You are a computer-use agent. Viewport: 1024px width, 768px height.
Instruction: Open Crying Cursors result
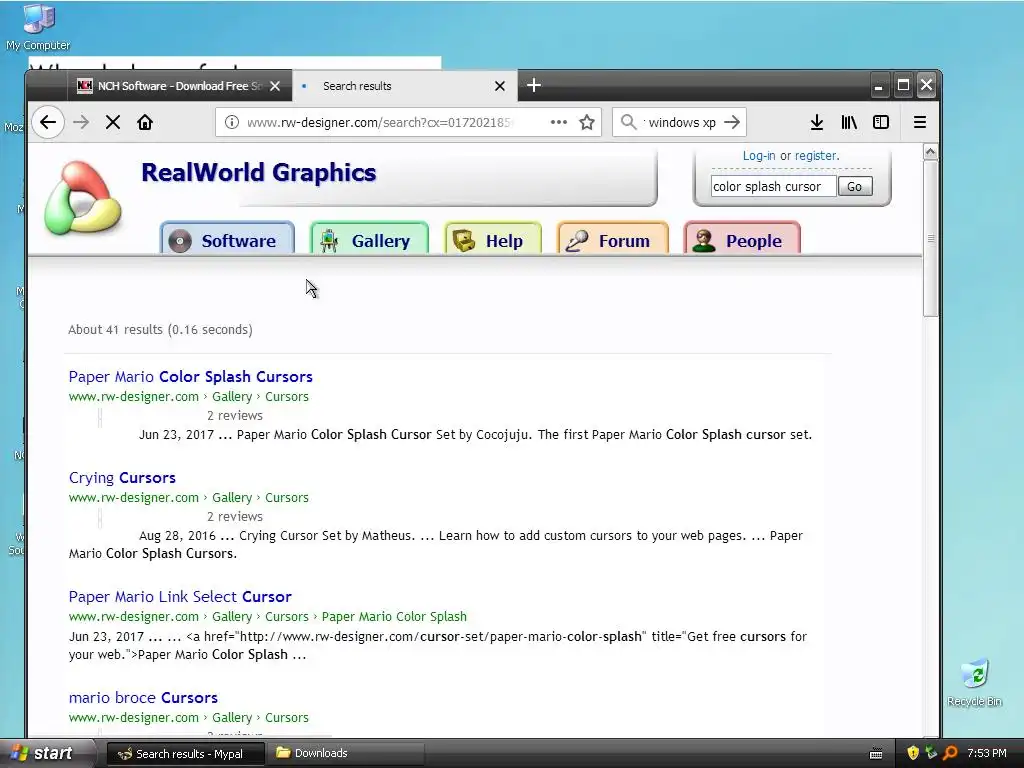pyautogui.click(x=122, y=478)
